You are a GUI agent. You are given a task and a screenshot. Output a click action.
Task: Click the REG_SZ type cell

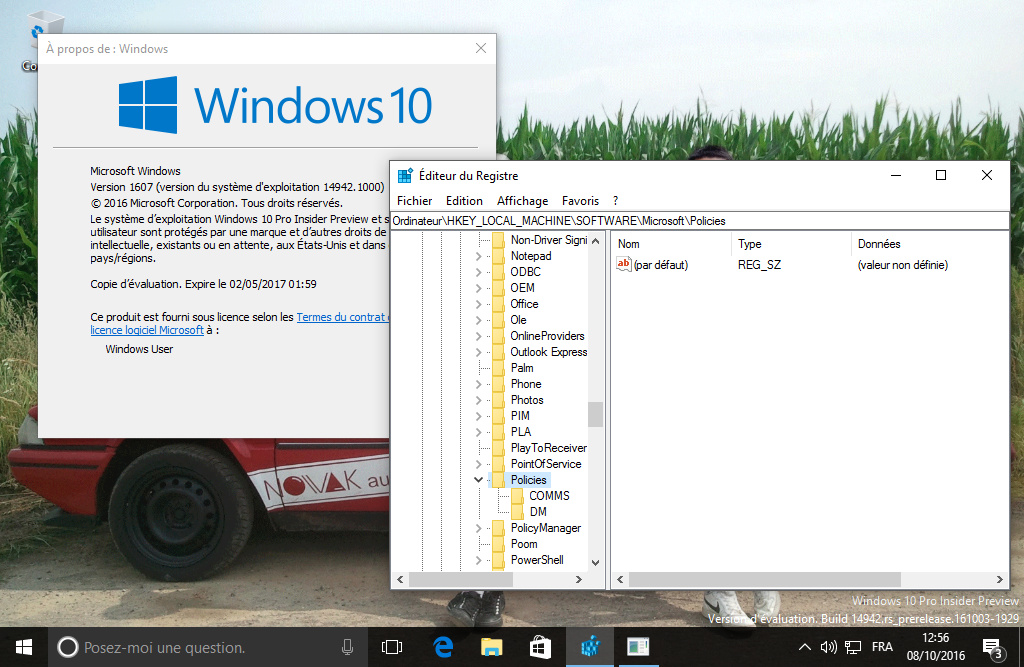760,265
